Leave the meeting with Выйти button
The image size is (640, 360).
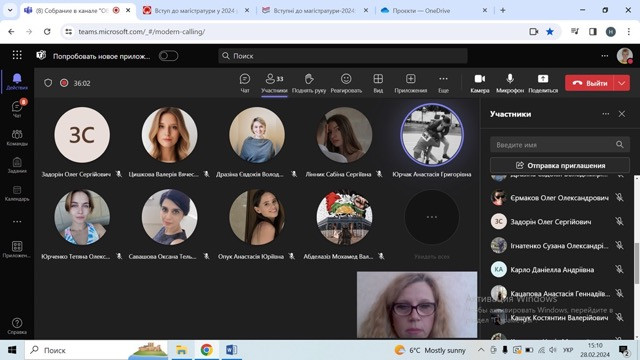[x=589, y=83]
